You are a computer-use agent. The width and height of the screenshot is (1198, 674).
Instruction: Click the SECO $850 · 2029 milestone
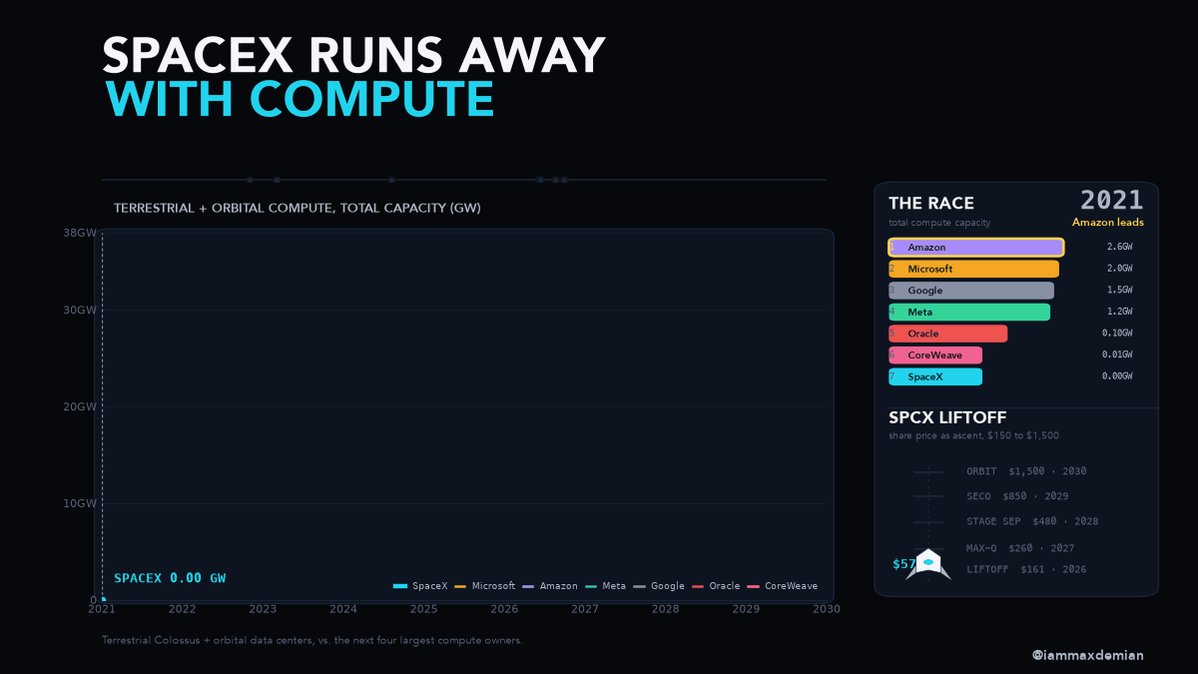pyautogui.click(x=1018, y=497)
